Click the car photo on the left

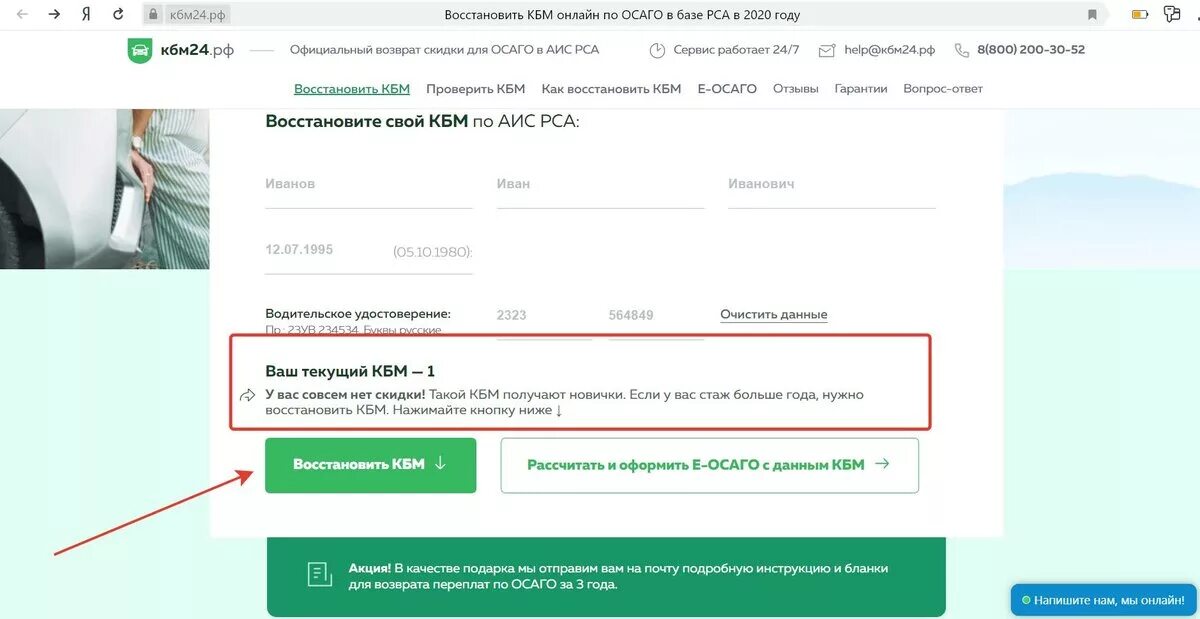105,188
